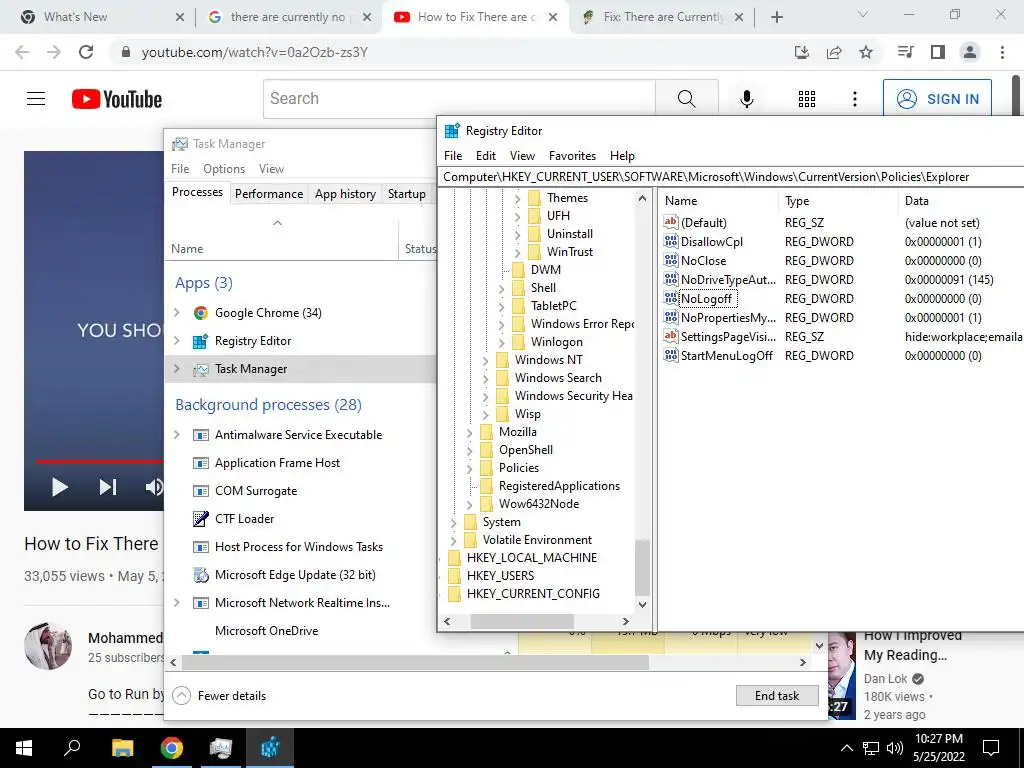Viewport: 1024px width, 768px height.
Task: Open the Registry Editor File menu
Action: [x=453, y=155]
